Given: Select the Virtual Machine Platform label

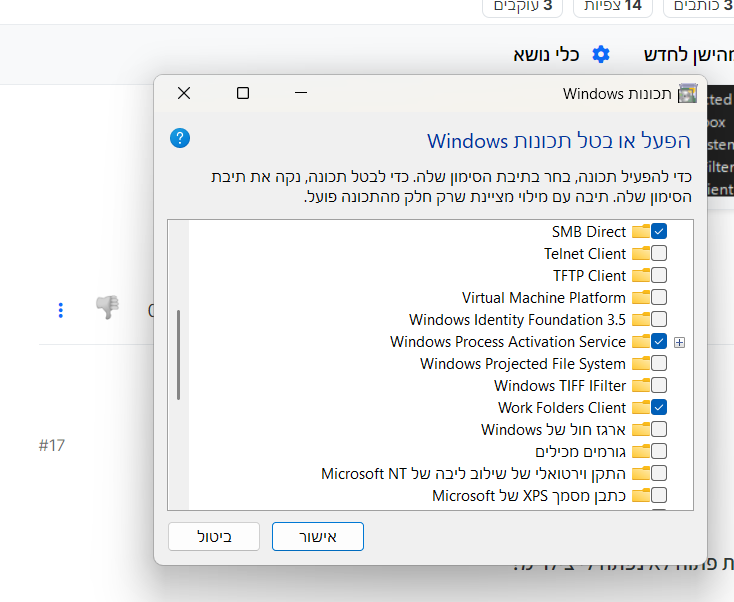Looking at the screenshot, I should coord(543,298).
